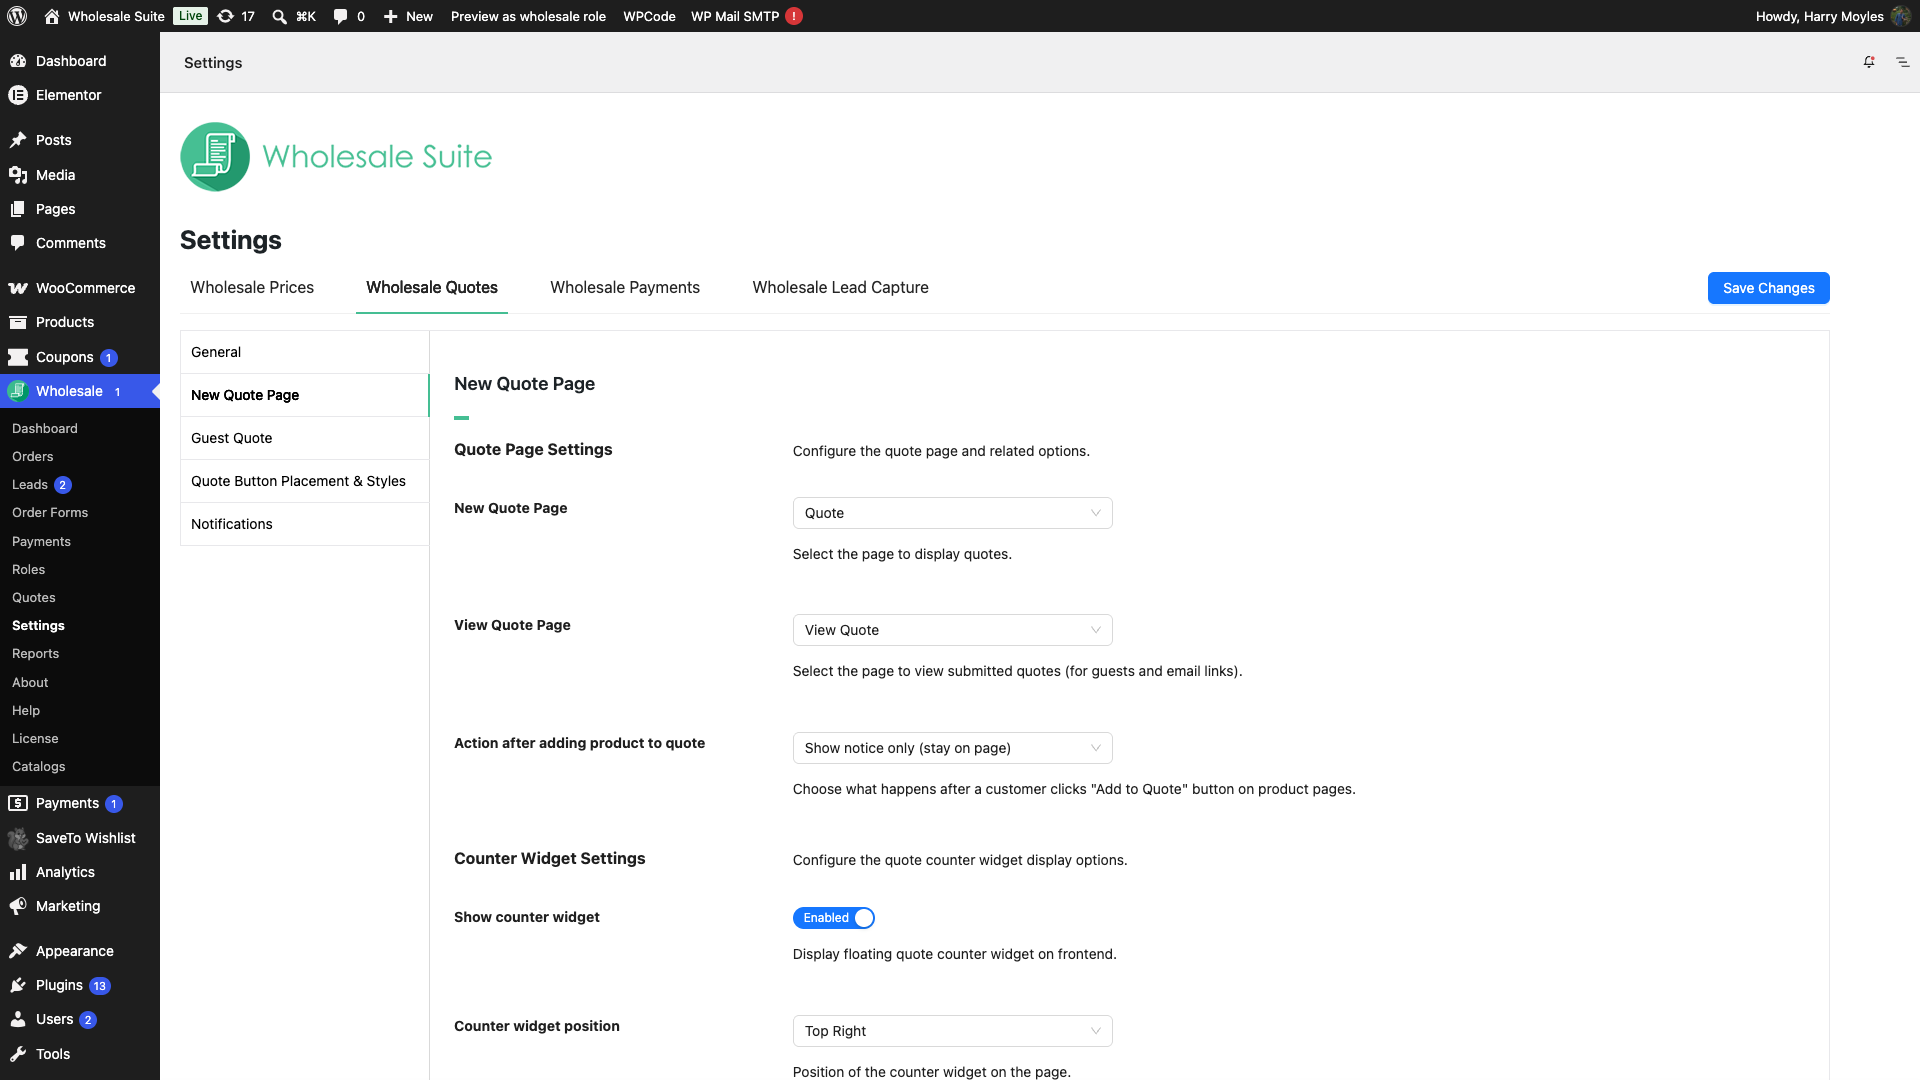Open Action after adding product dropdown
This screenshot has height=1080, width=1920.
(952, 748)
